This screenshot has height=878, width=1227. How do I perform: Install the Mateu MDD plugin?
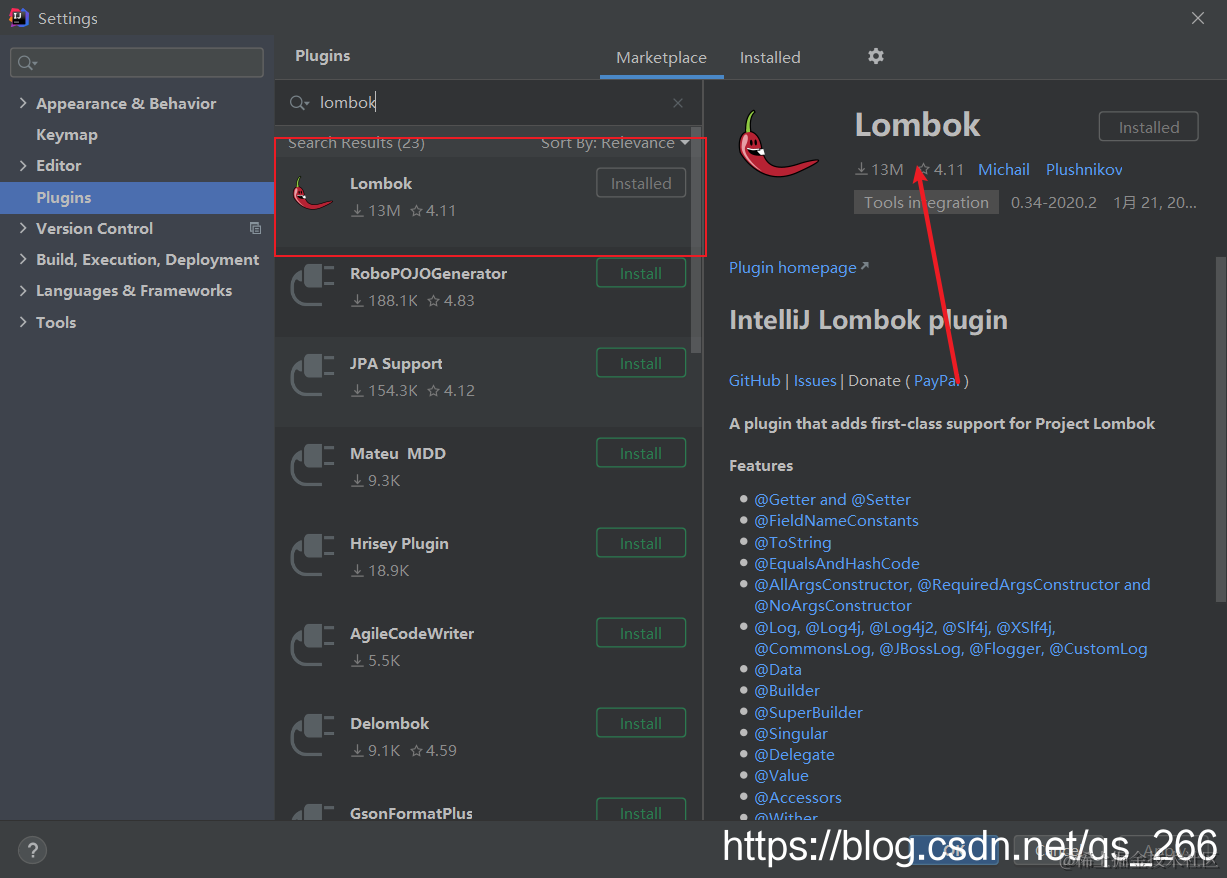point(641,453)
